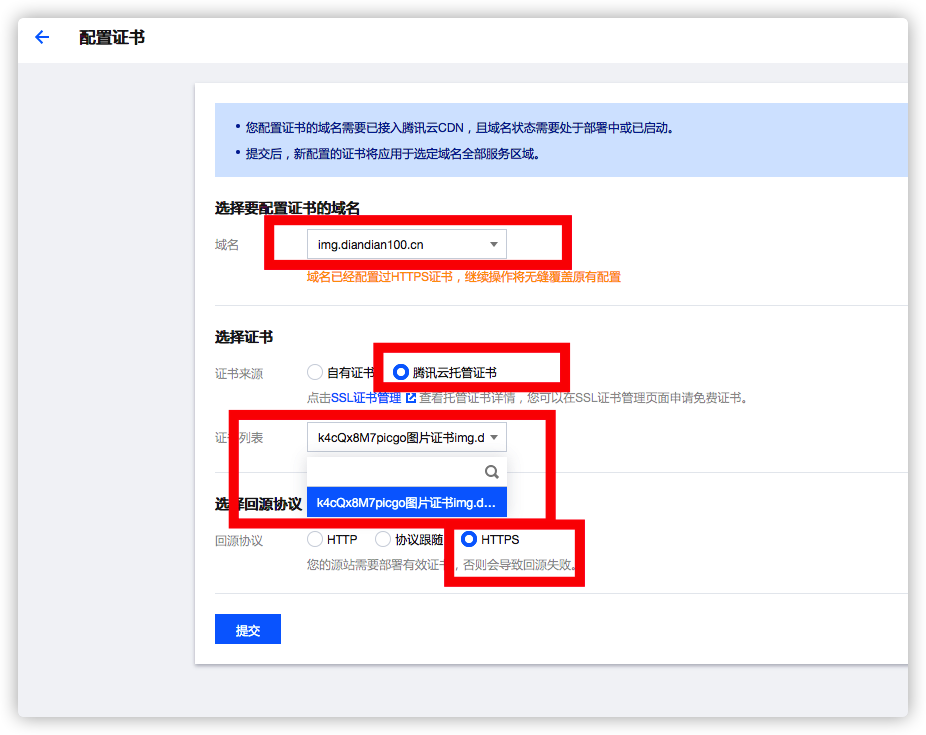Viewport: 926px width, 735px height.
Task: Click the blue info banner about 腾讯云CDN
Action: 560,141
